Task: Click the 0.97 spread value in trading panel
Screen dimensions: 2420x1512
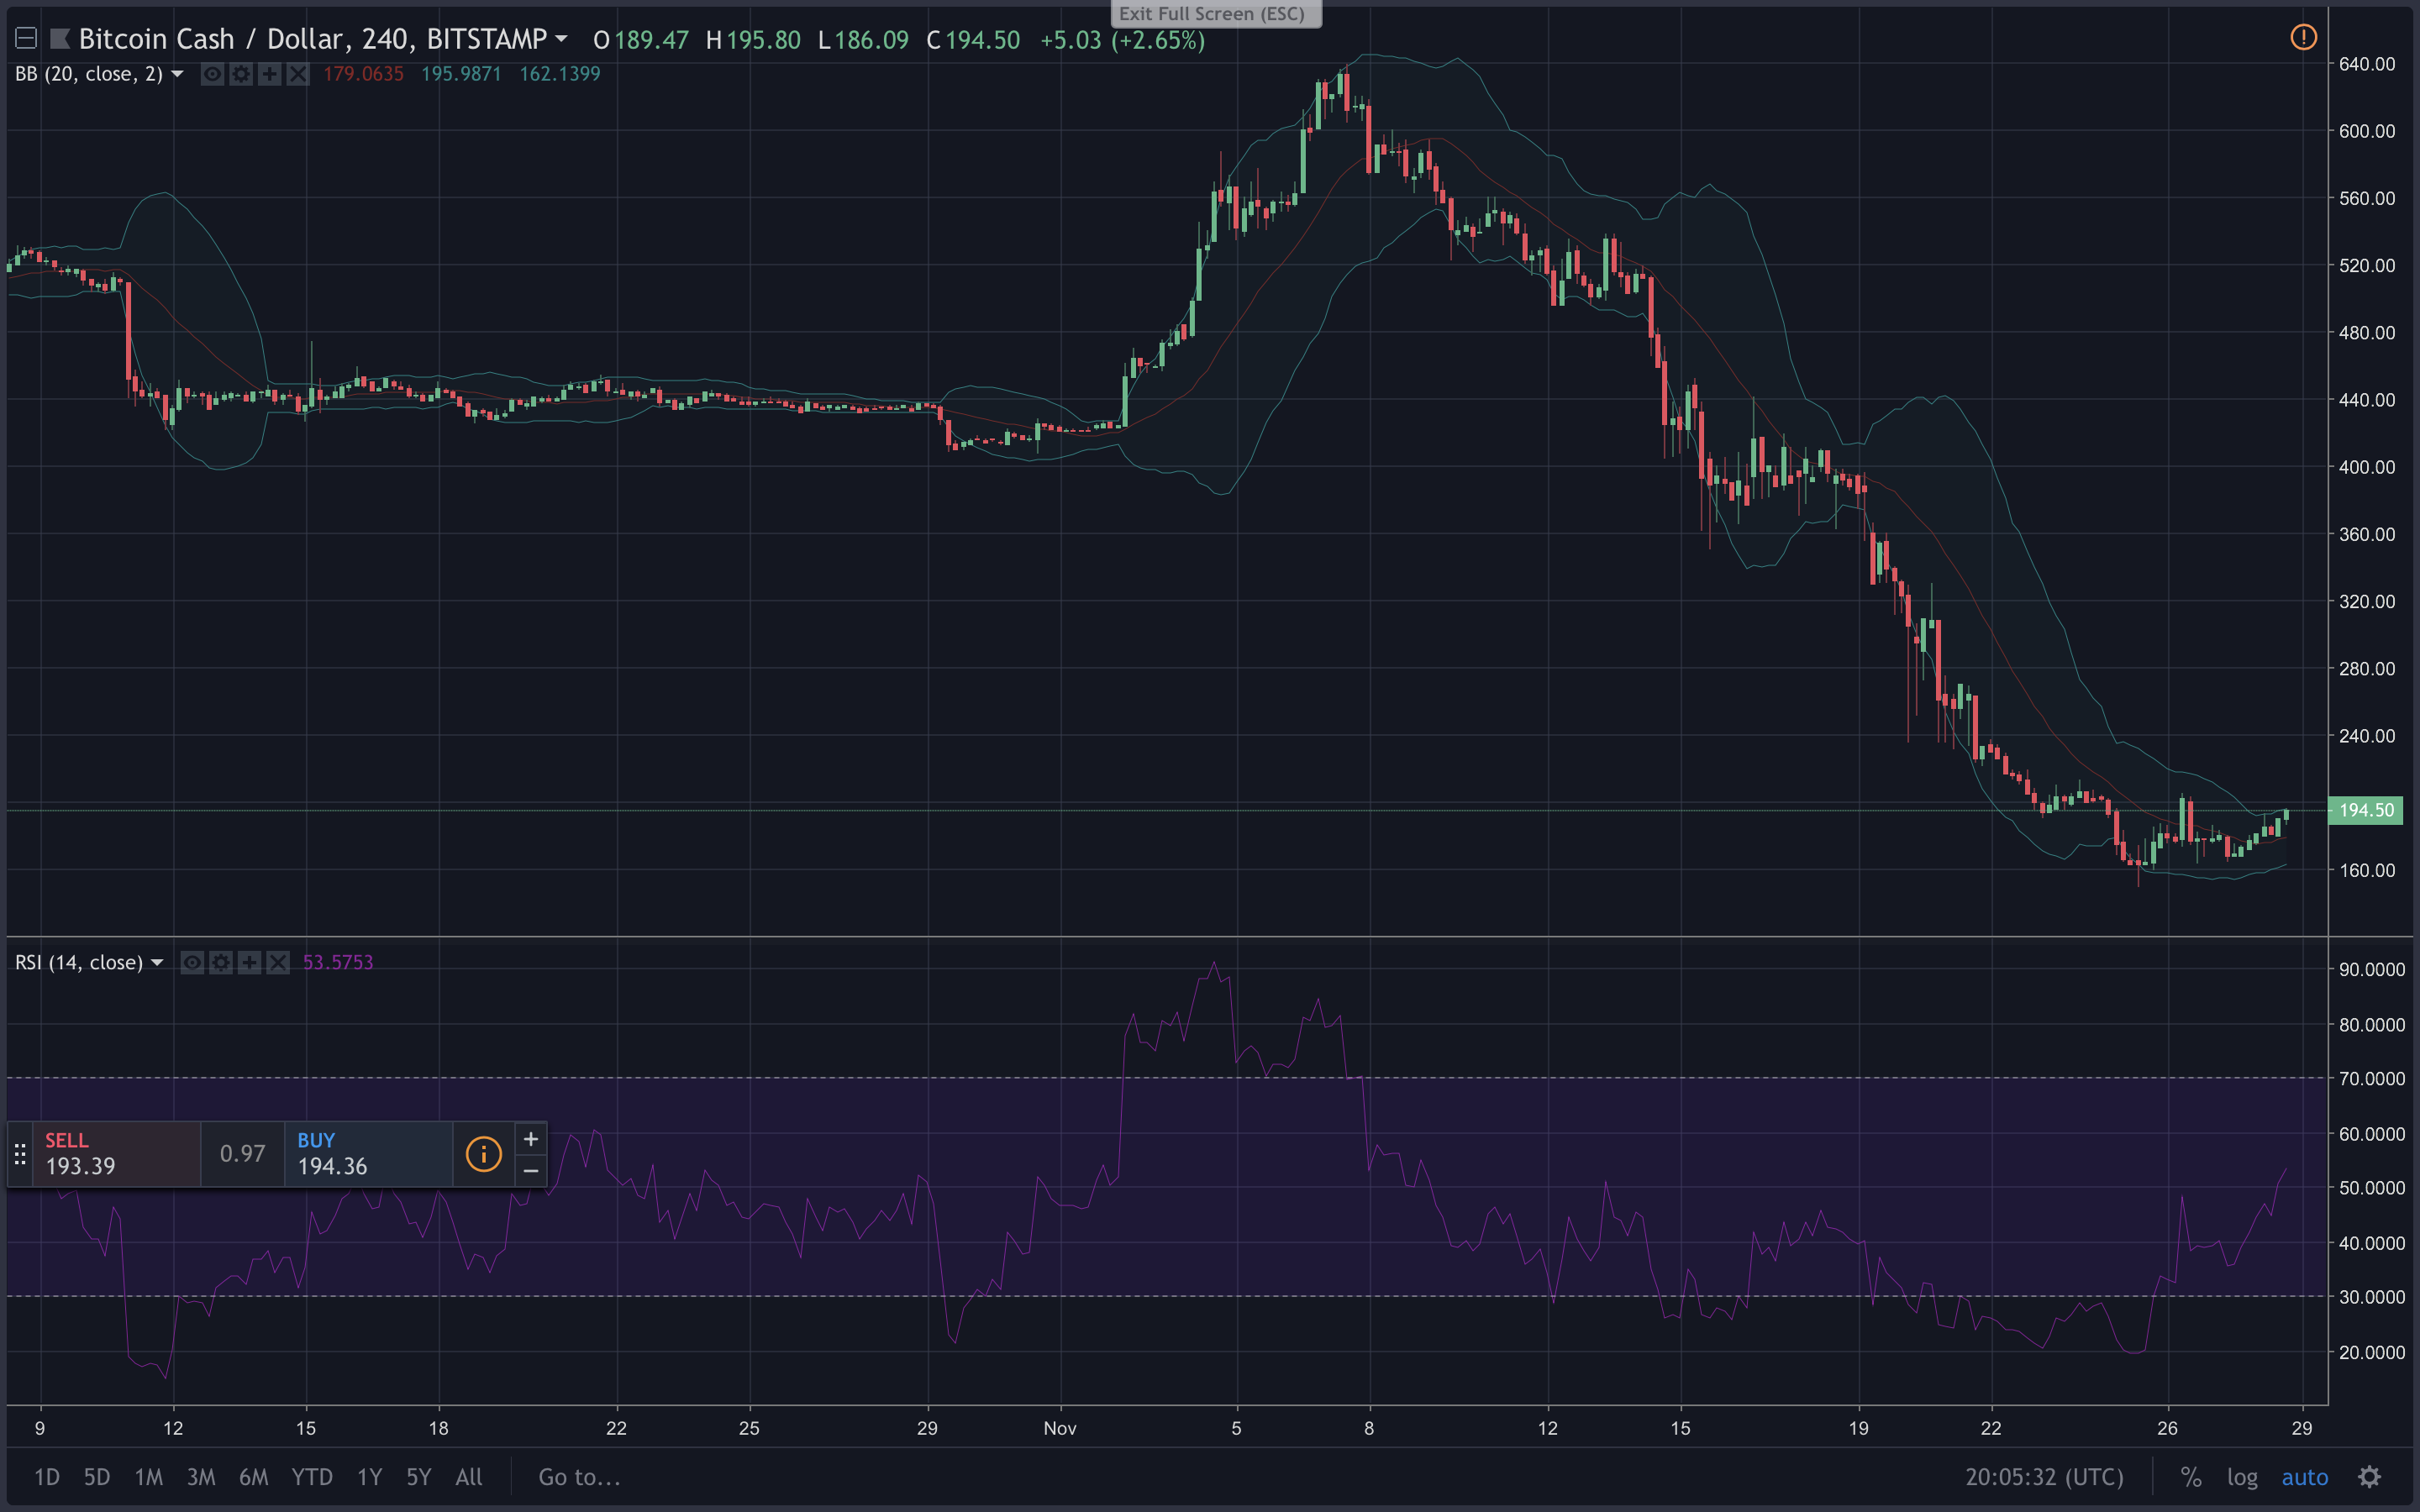Action: (x=243, y=1154)
